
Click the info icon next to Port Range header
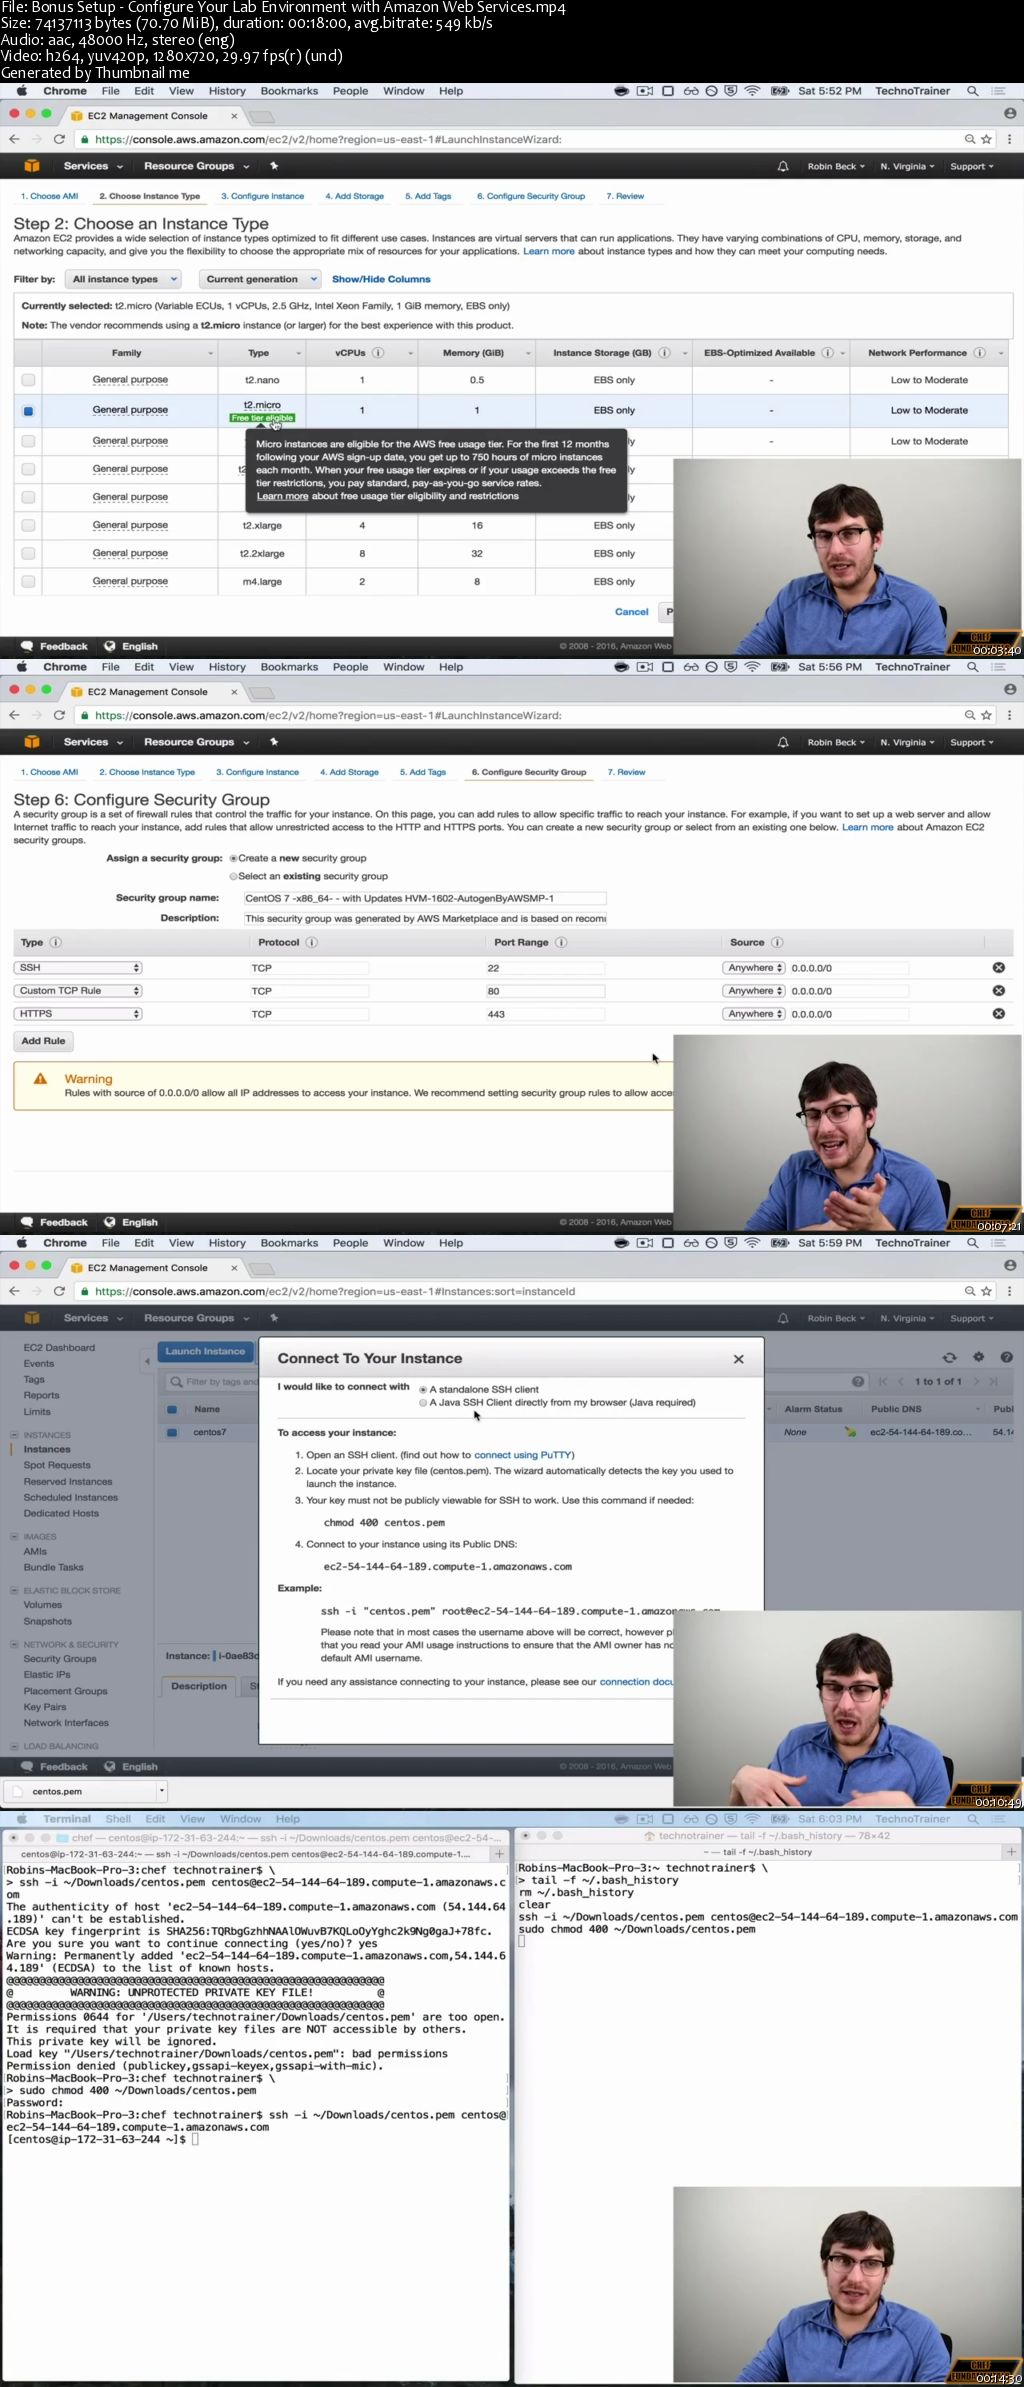pyautogui.click(x=561, y=942)
